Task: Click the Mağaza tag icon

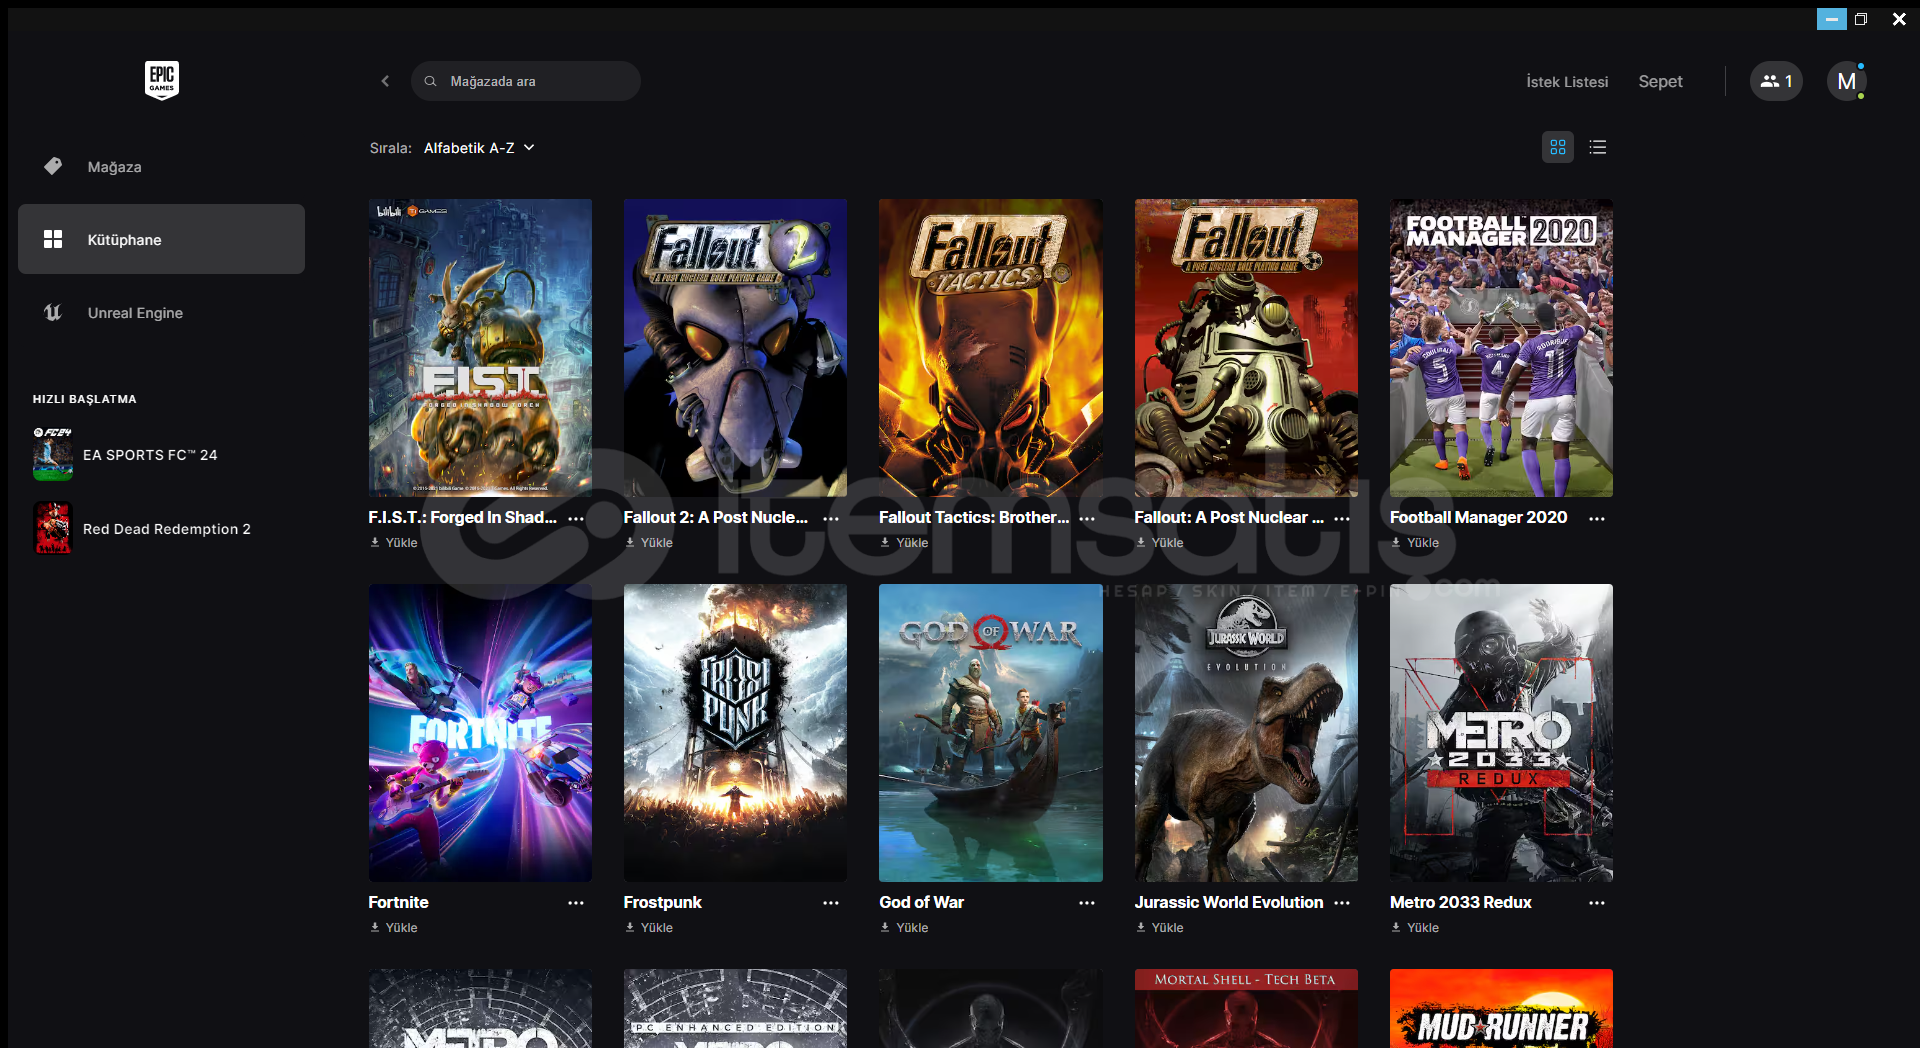Action: tap(53, 166)
